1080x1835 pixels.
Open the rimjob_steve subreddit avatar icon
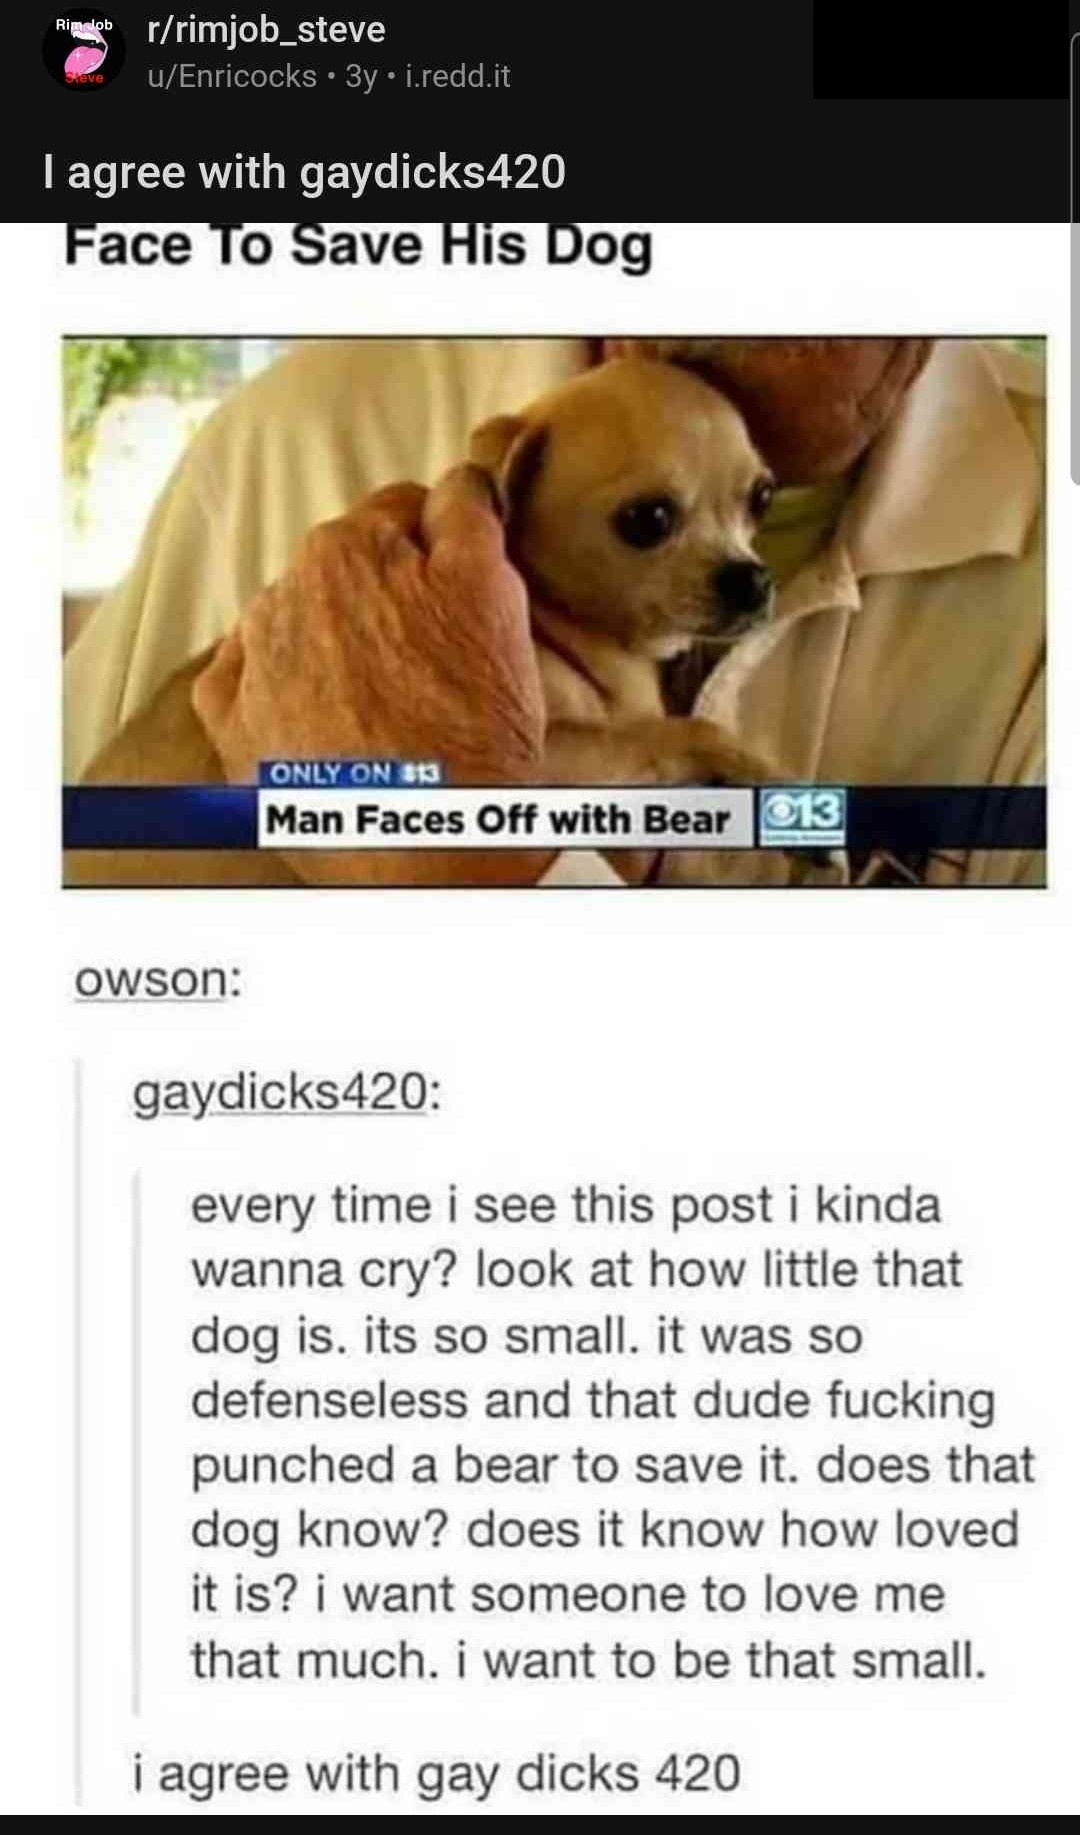(84, 50)
